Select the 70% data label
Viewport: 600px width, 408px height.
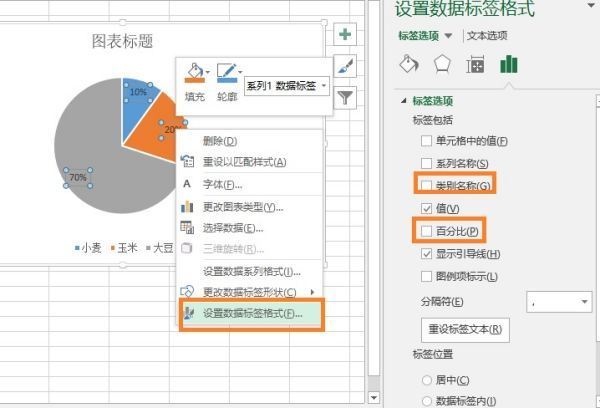pos(78,178)
